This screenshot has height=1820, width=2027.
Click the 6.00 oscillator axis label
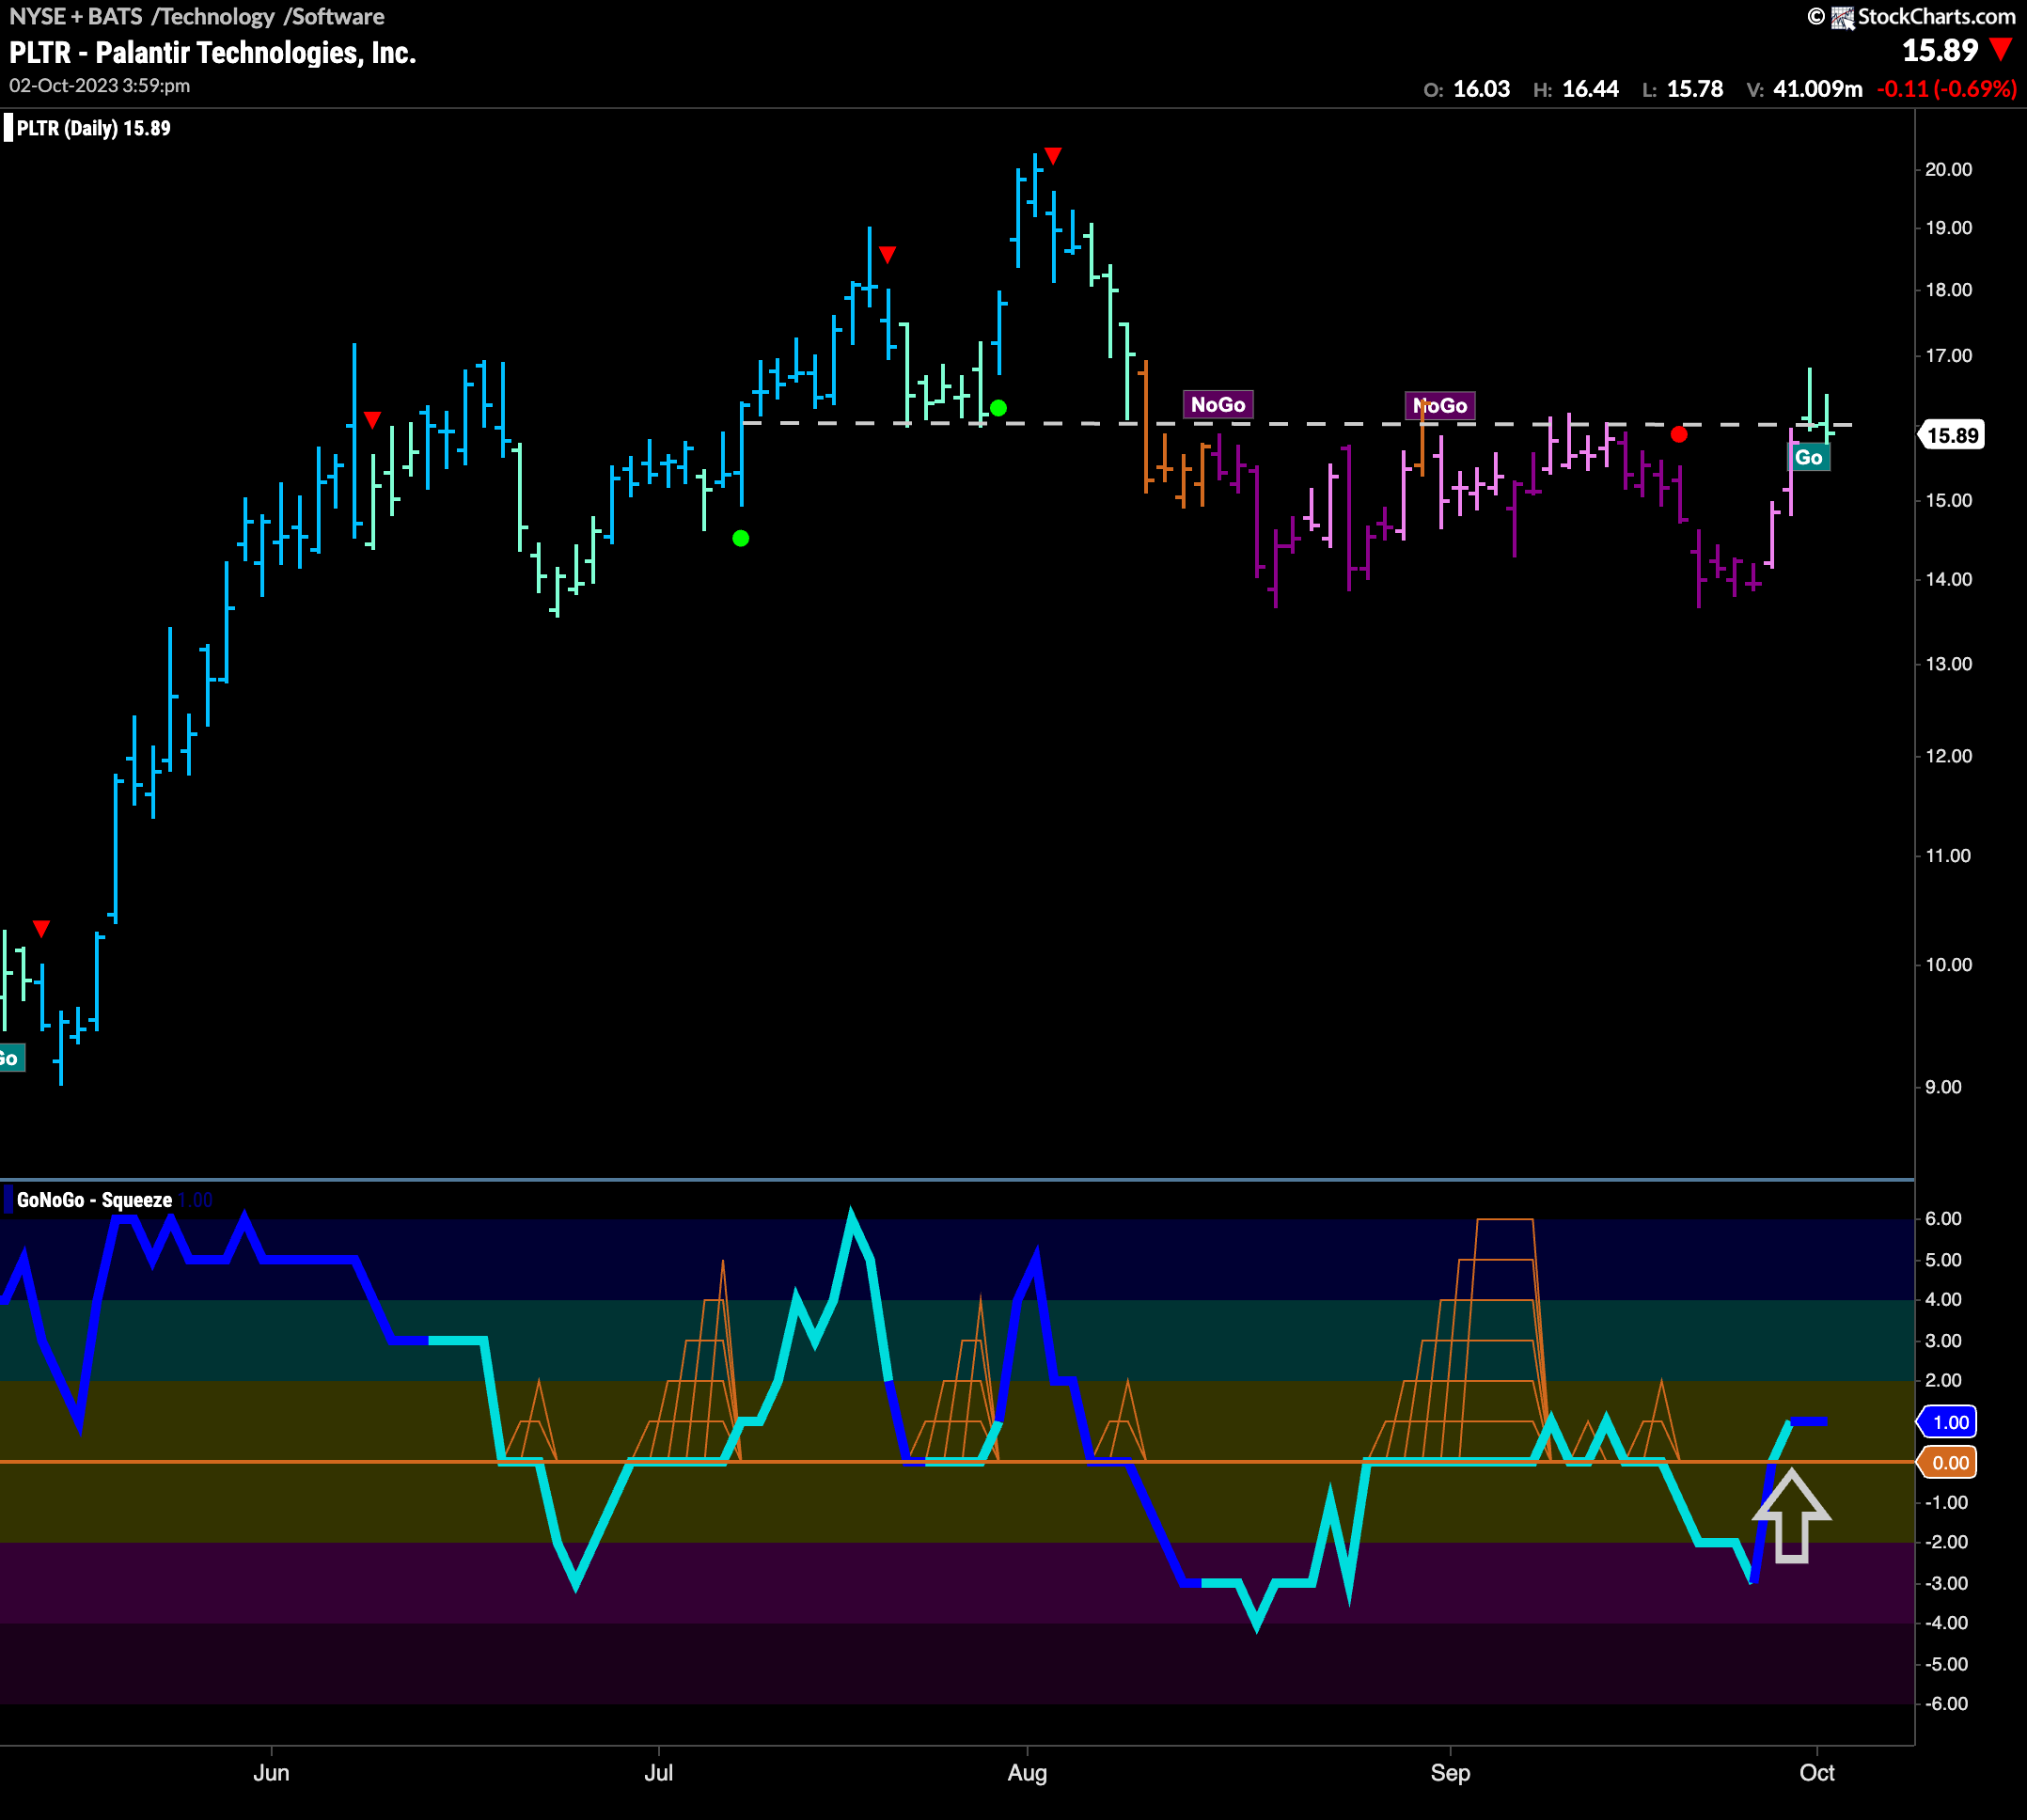(1943, 1219)
